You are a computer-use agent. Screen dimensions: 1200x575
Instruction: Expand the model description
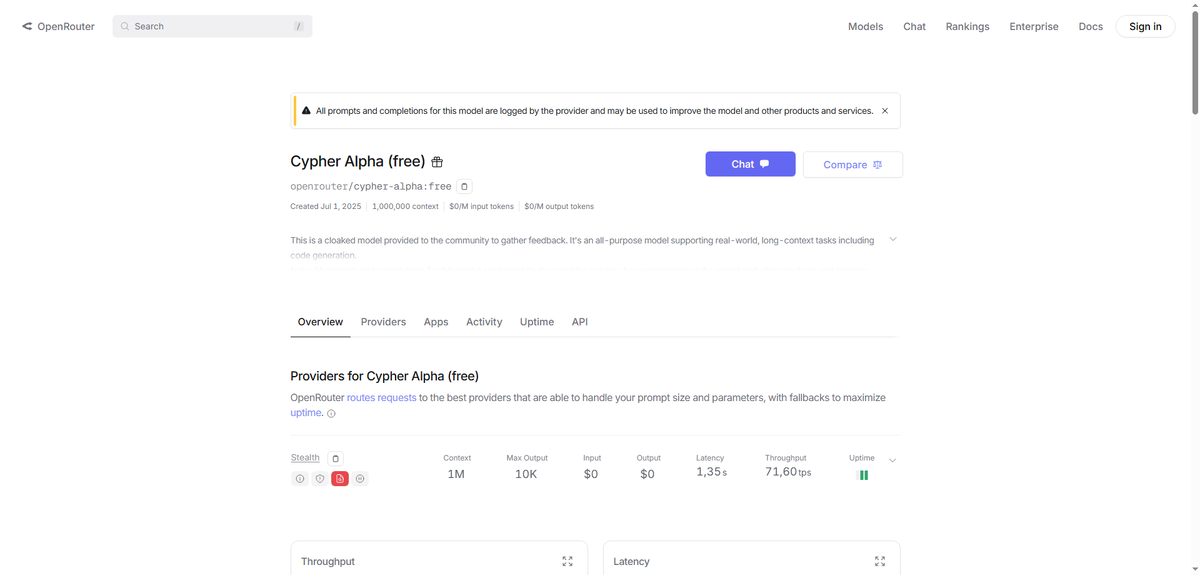(893, 240)
